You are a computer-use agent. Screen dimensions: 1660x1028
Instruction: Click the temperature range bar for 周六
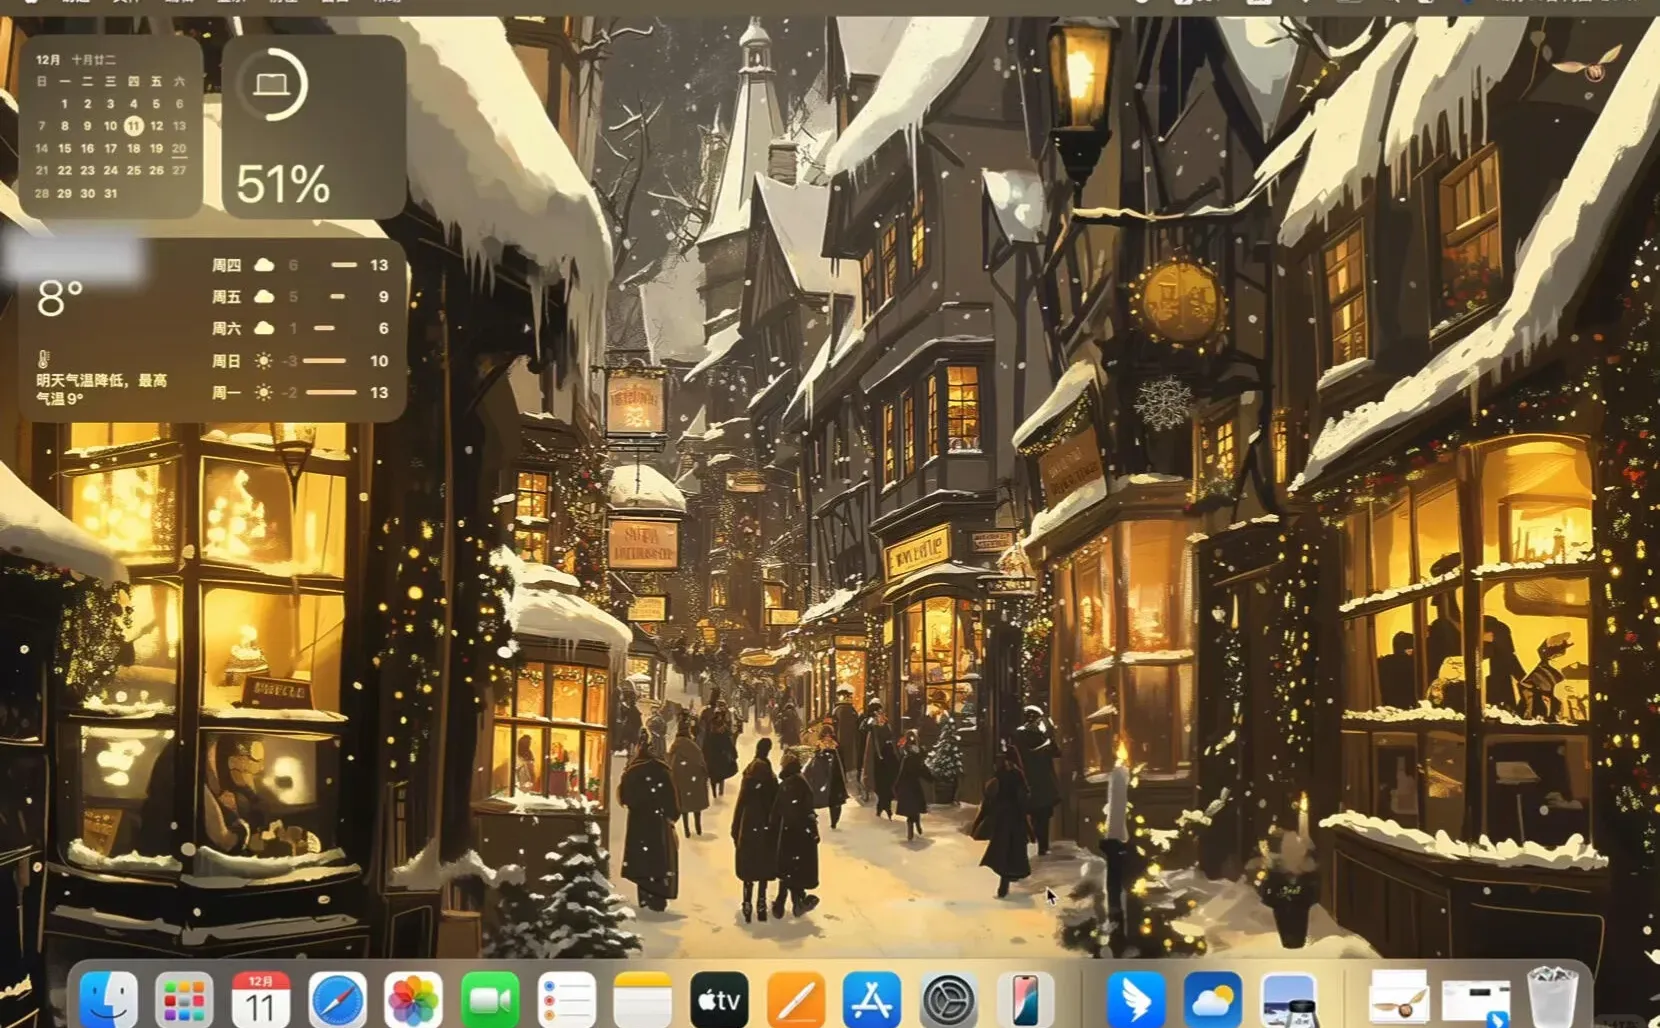click(324, 328)
